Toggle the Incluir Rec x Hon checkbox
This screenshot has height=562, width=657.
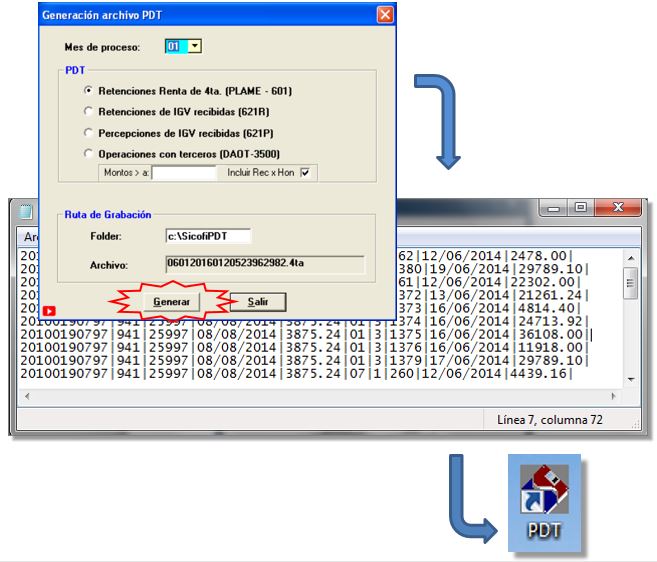click(305, 172)
